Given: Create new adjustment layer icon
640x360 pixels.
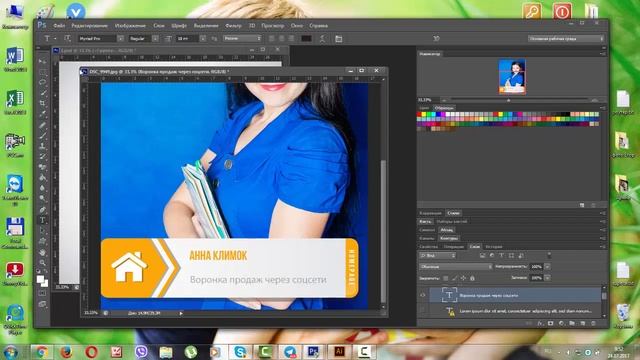Looking at the screenshot, I should 561,323.
